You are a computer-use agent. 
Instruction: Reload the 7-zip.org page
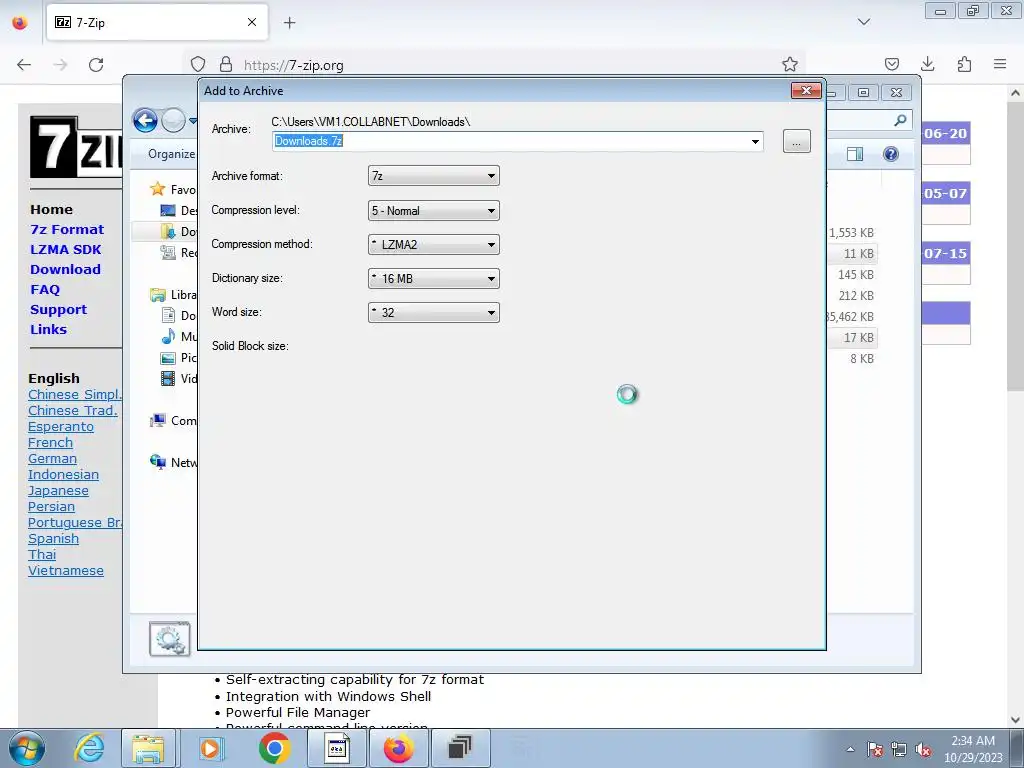(96, 65)
